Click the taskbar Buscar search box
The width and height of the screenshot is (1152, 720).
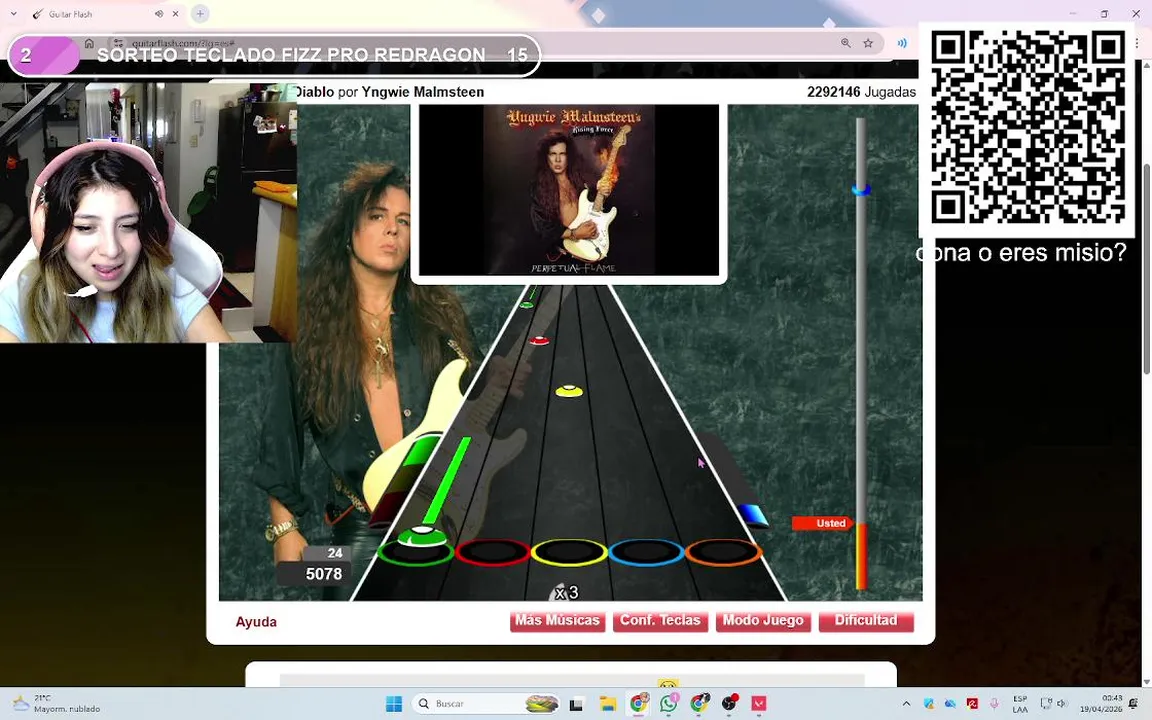coord(486,704)
